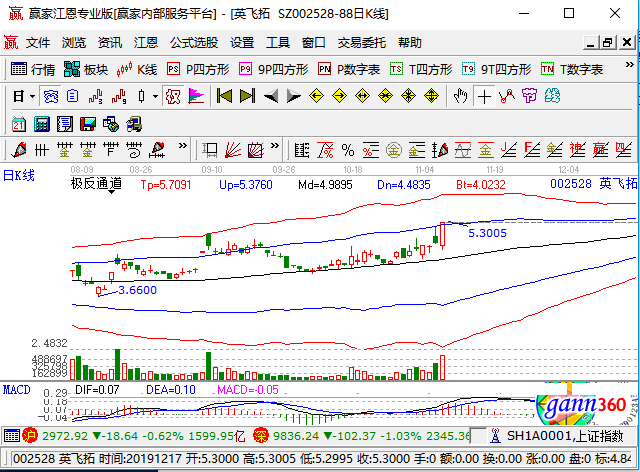Switch to K线 chart view

click(x=136, y=69)
